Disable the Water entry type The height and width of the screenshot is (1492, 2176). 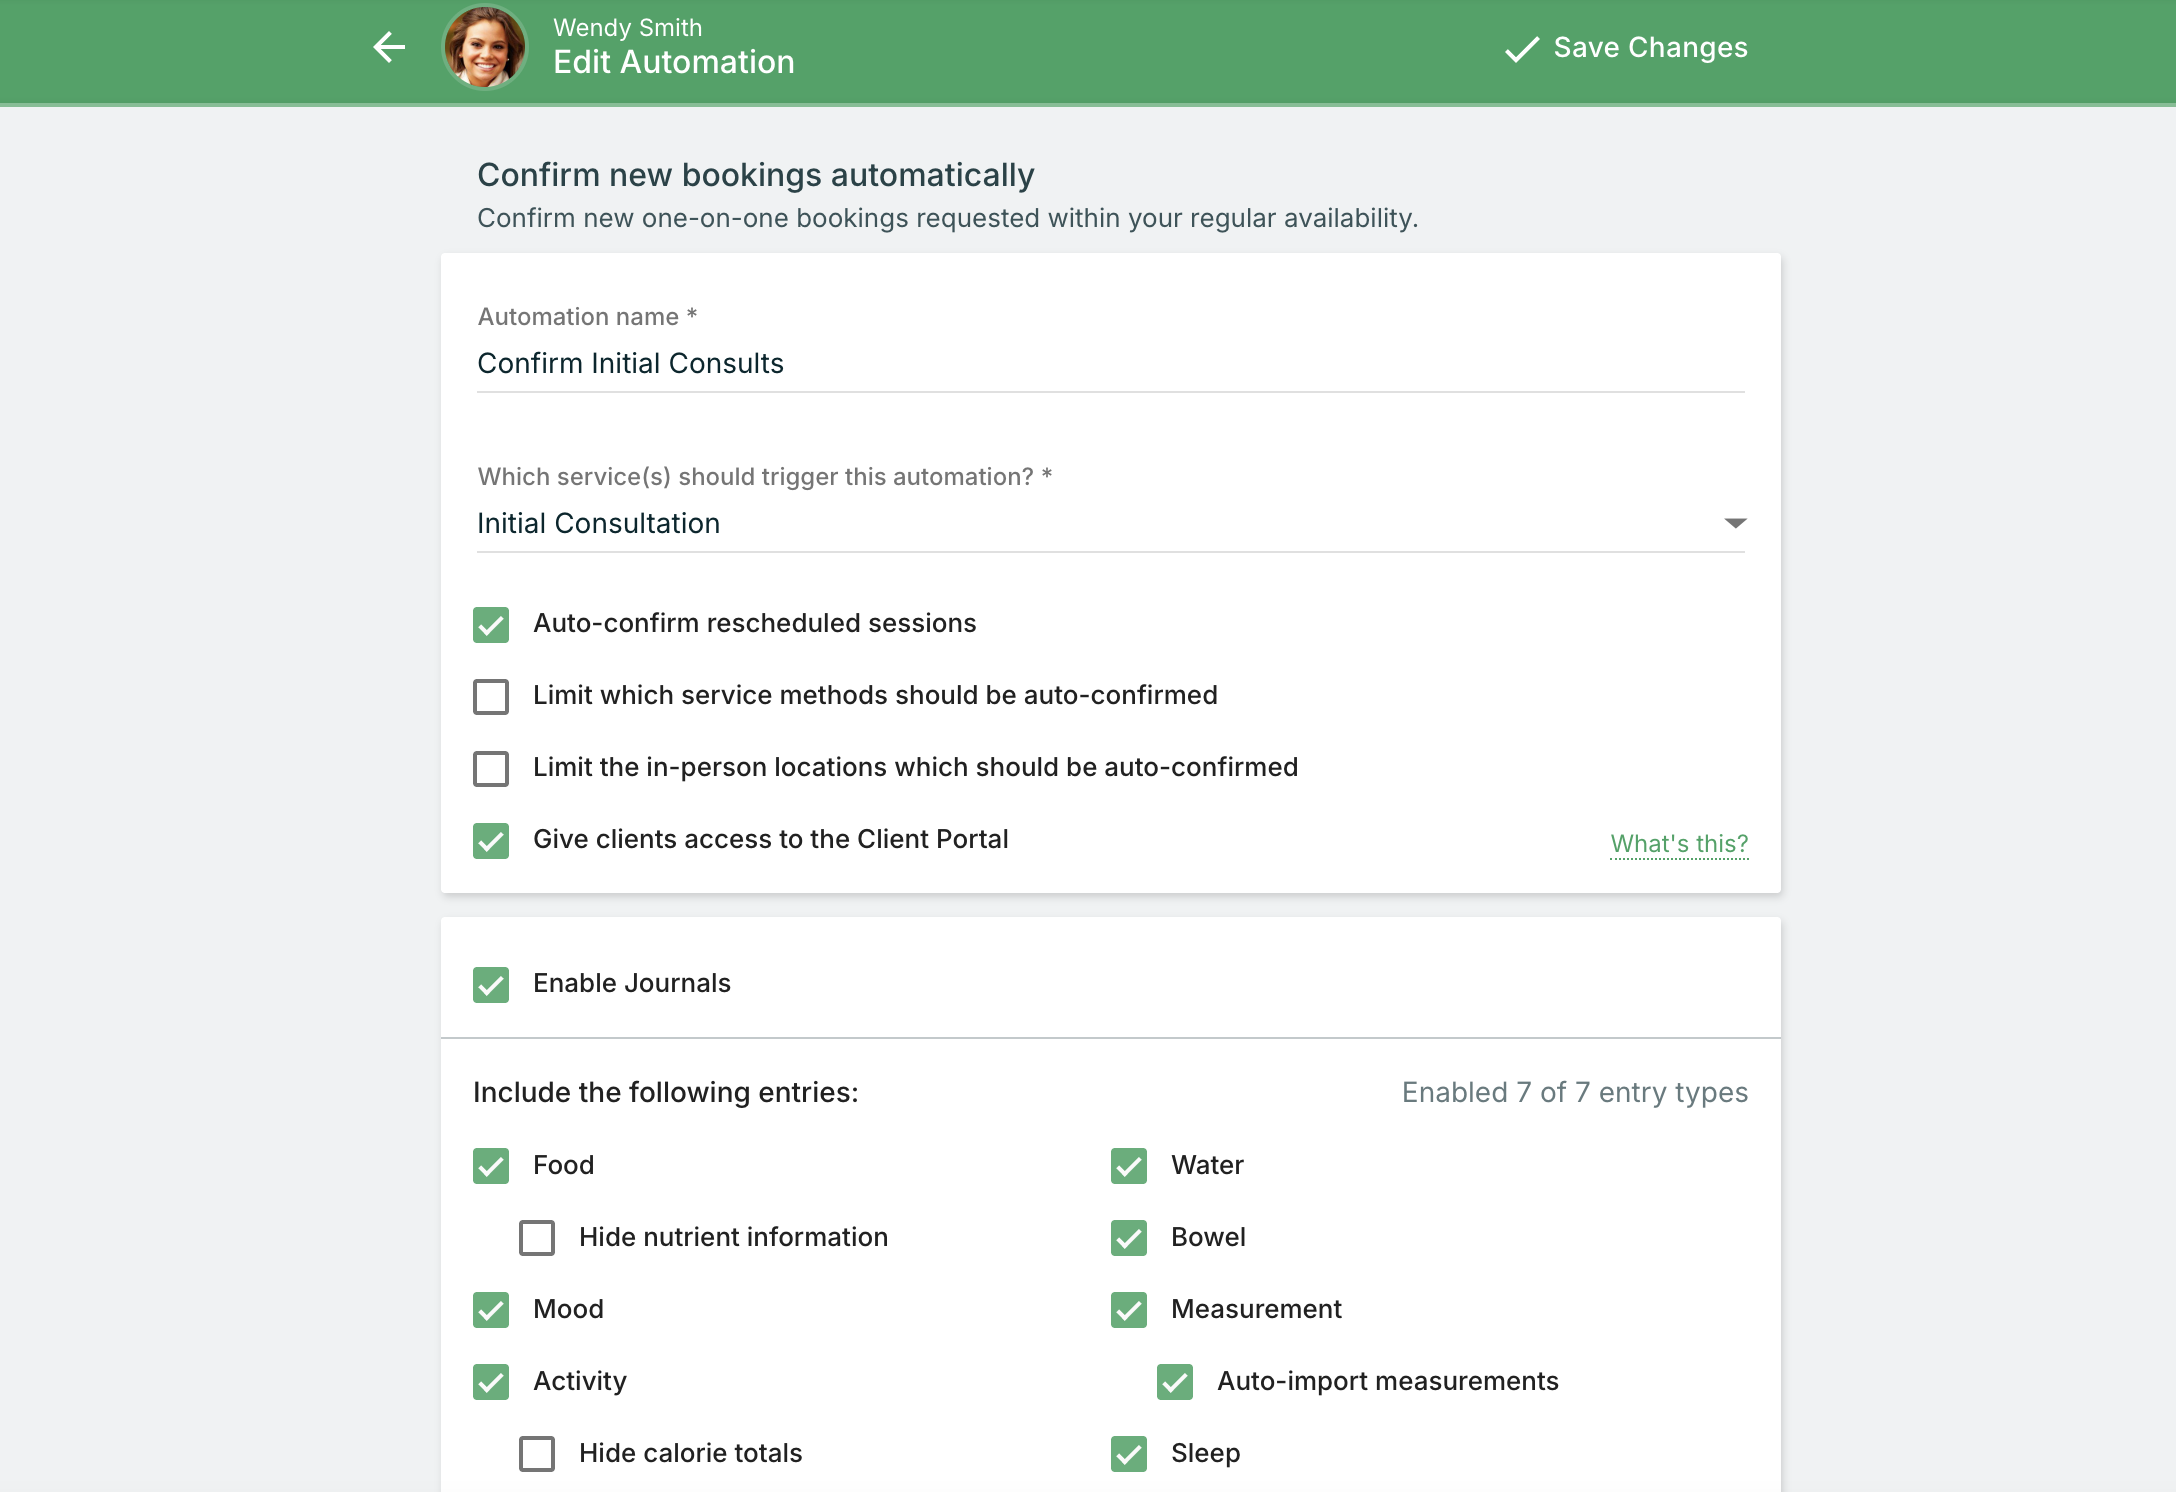pyautogui.click(x=1129, y=1165)
